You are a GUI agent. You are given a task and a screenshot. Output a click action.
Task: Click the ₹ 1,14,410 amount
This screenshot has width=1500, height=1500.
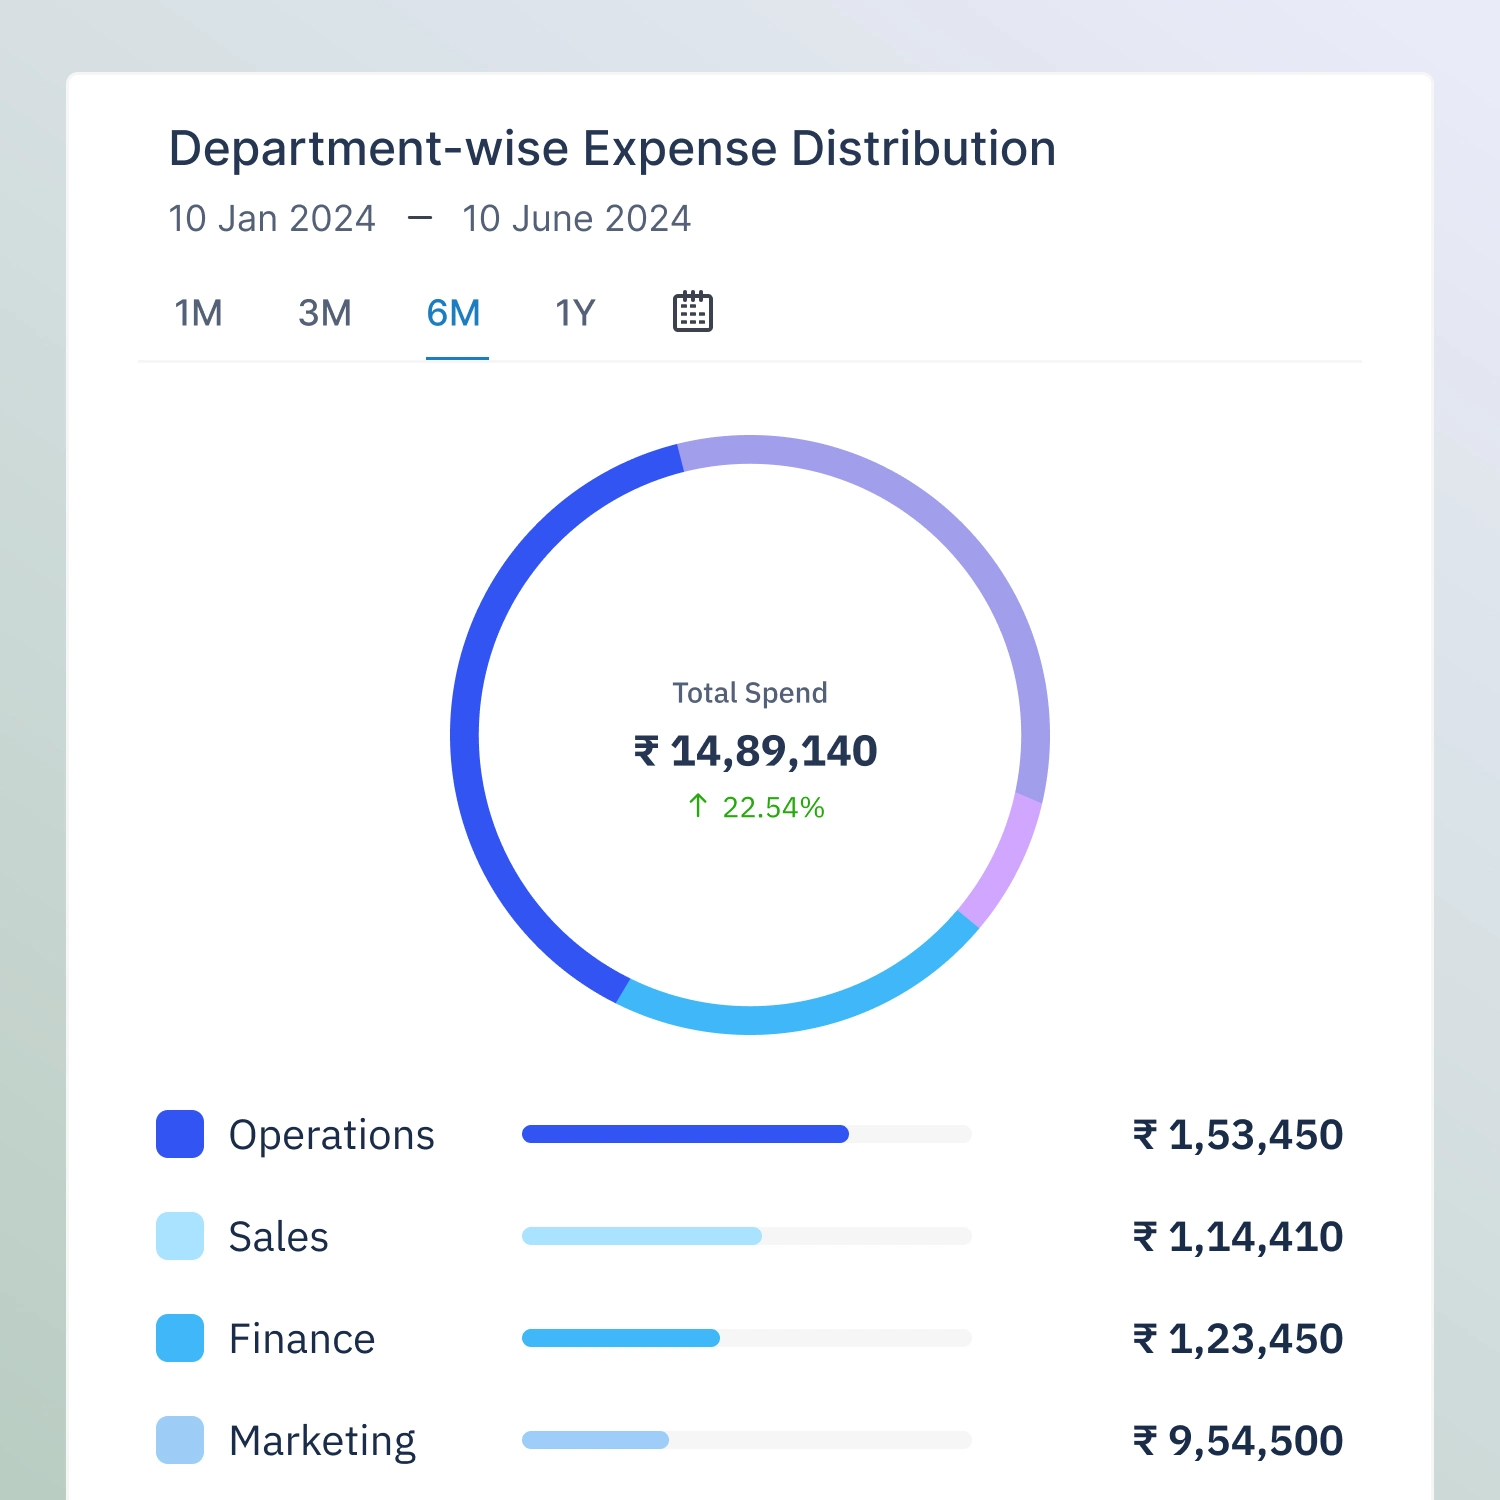1238,1237
